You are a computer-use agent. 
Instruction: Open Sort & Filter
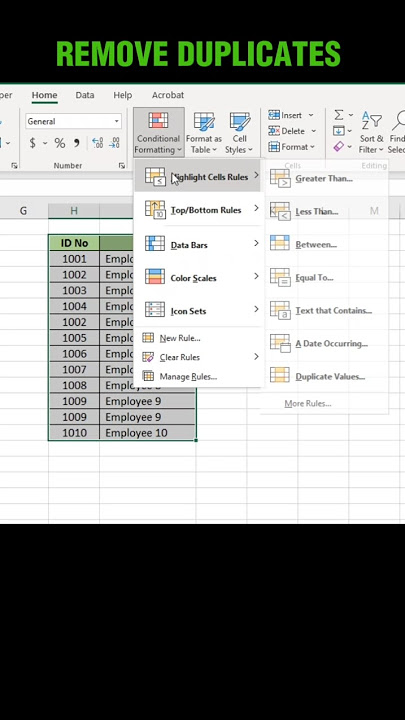(x=371, y=133)
